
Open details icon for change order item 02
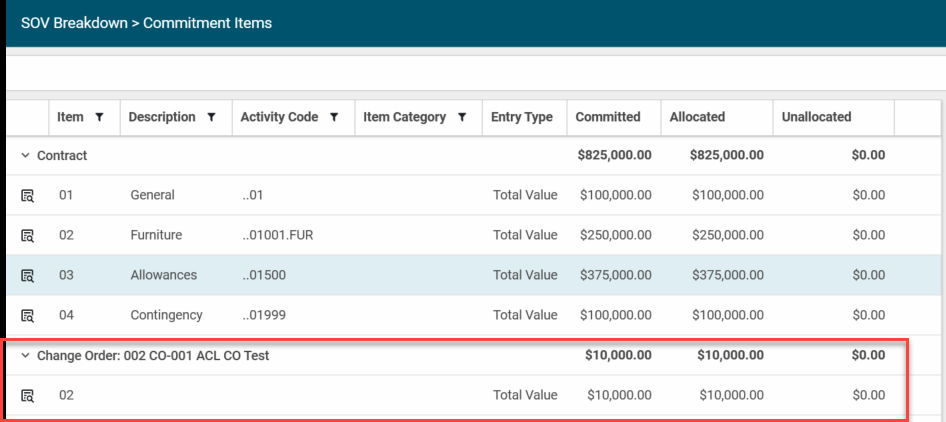(28, 396)
